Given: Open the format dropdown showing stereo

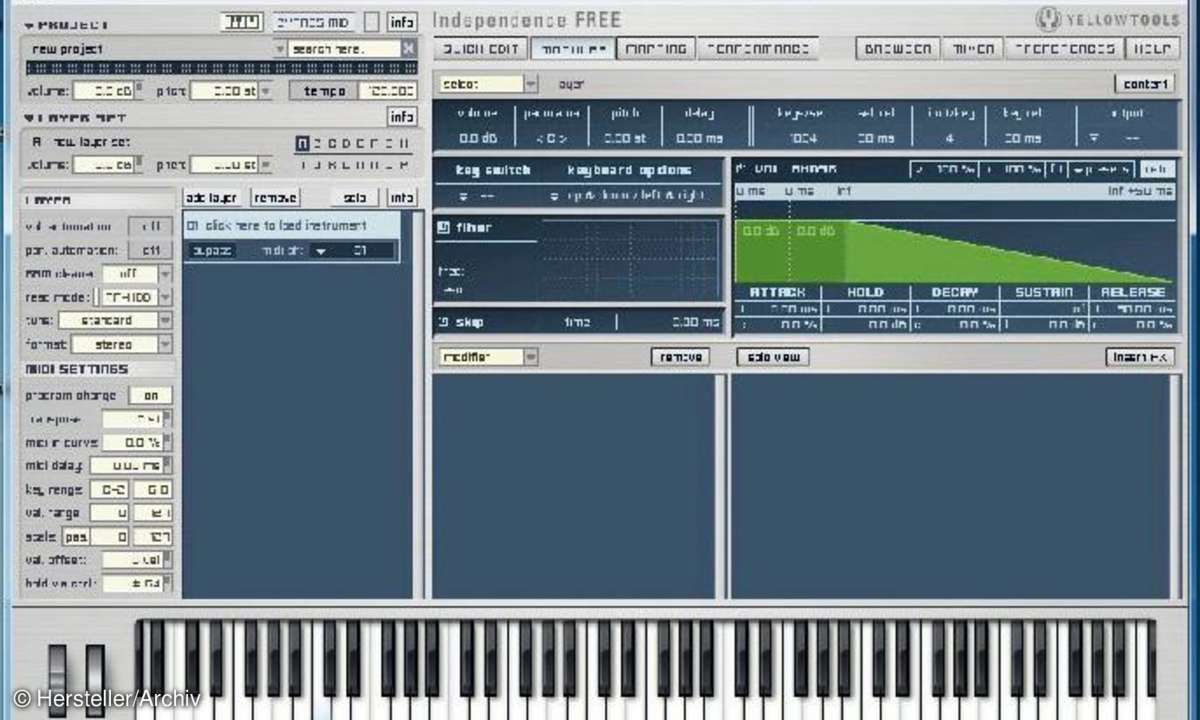Looking at the screenshot, I should tap(165, 345).
